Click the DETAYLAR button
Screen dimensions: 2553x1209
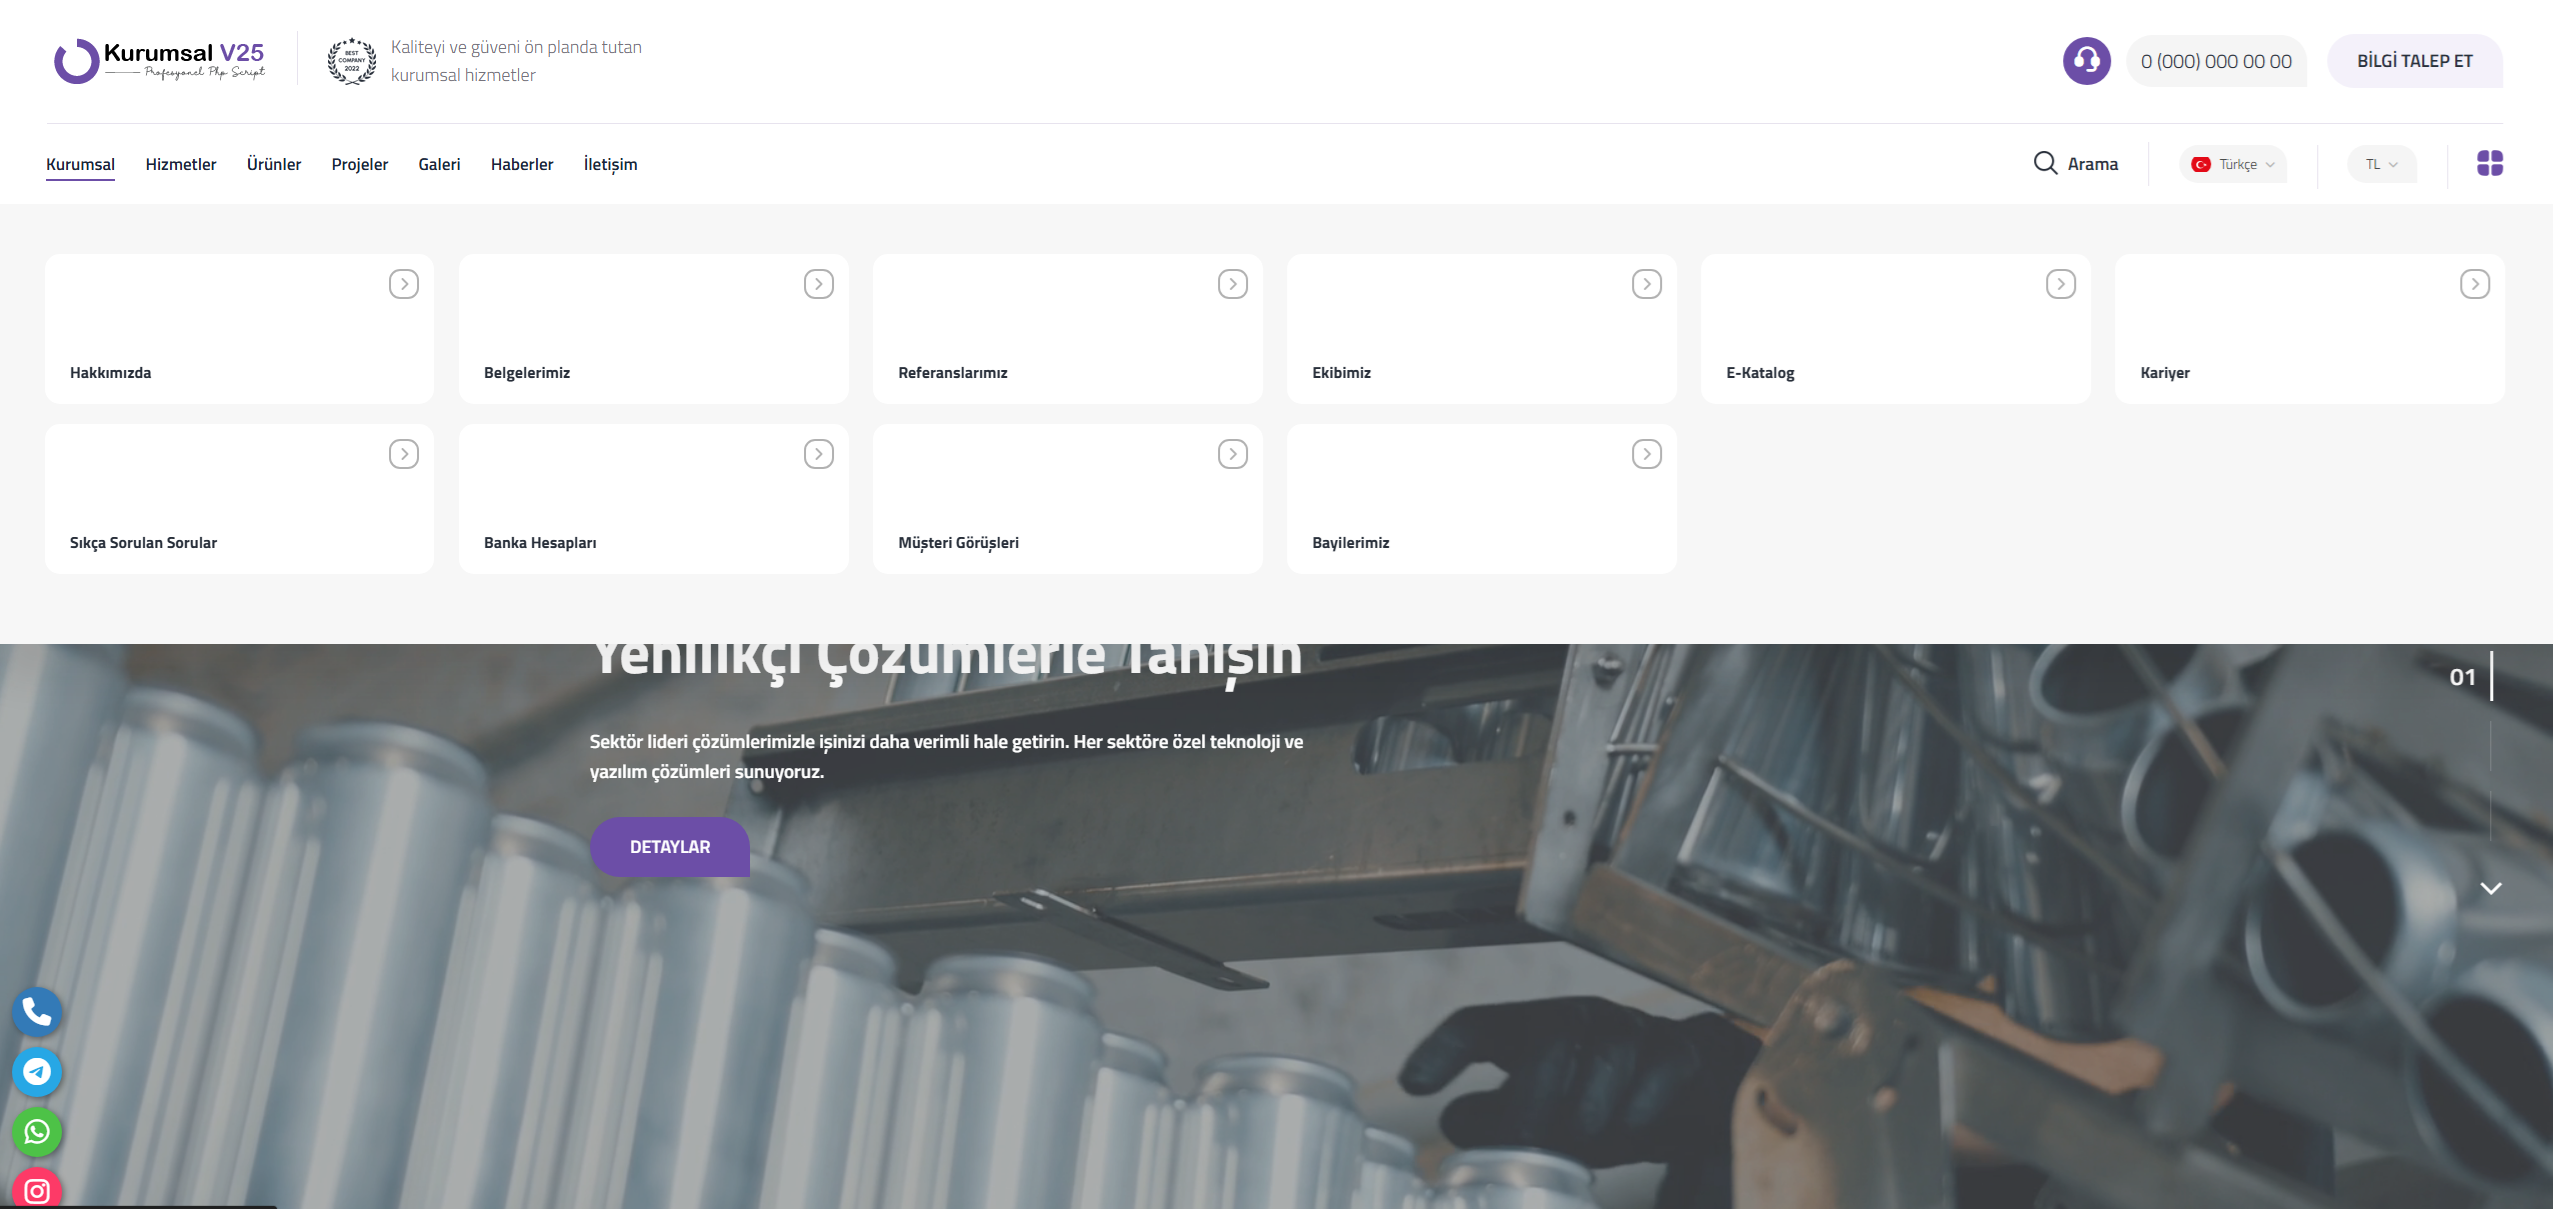(x=669, y=847)
